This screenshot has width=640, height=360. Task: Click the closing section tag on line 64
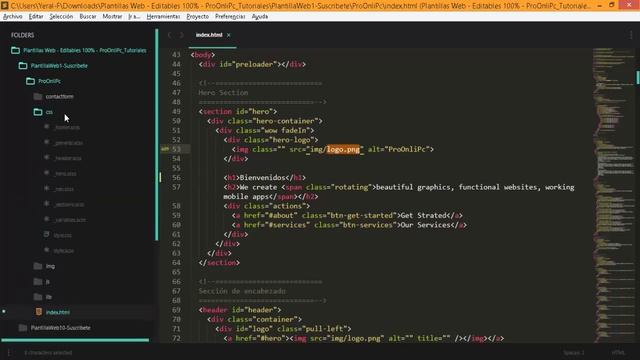point(219,263)
